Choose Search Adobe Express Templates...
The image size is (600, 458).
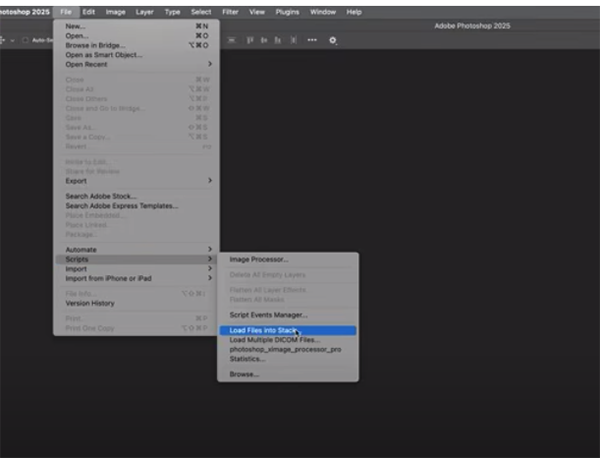136,205
